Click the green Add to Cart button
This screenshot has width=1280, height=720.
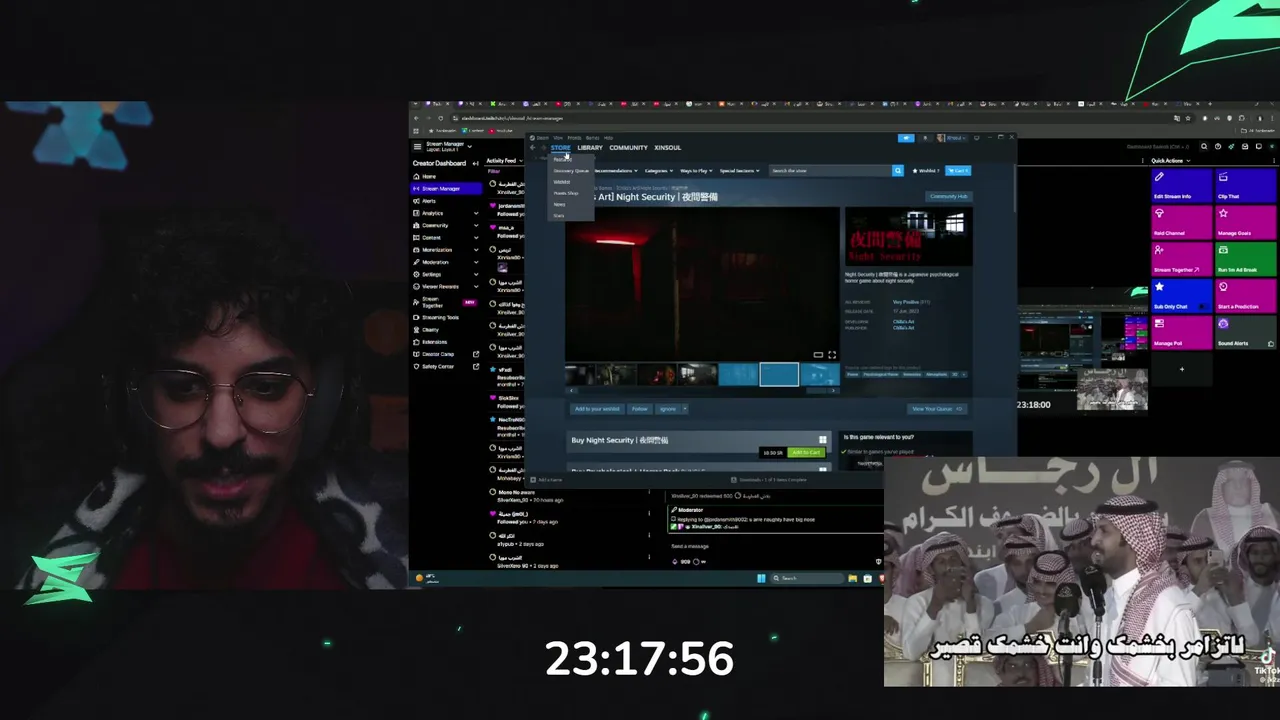pos(805,453)
